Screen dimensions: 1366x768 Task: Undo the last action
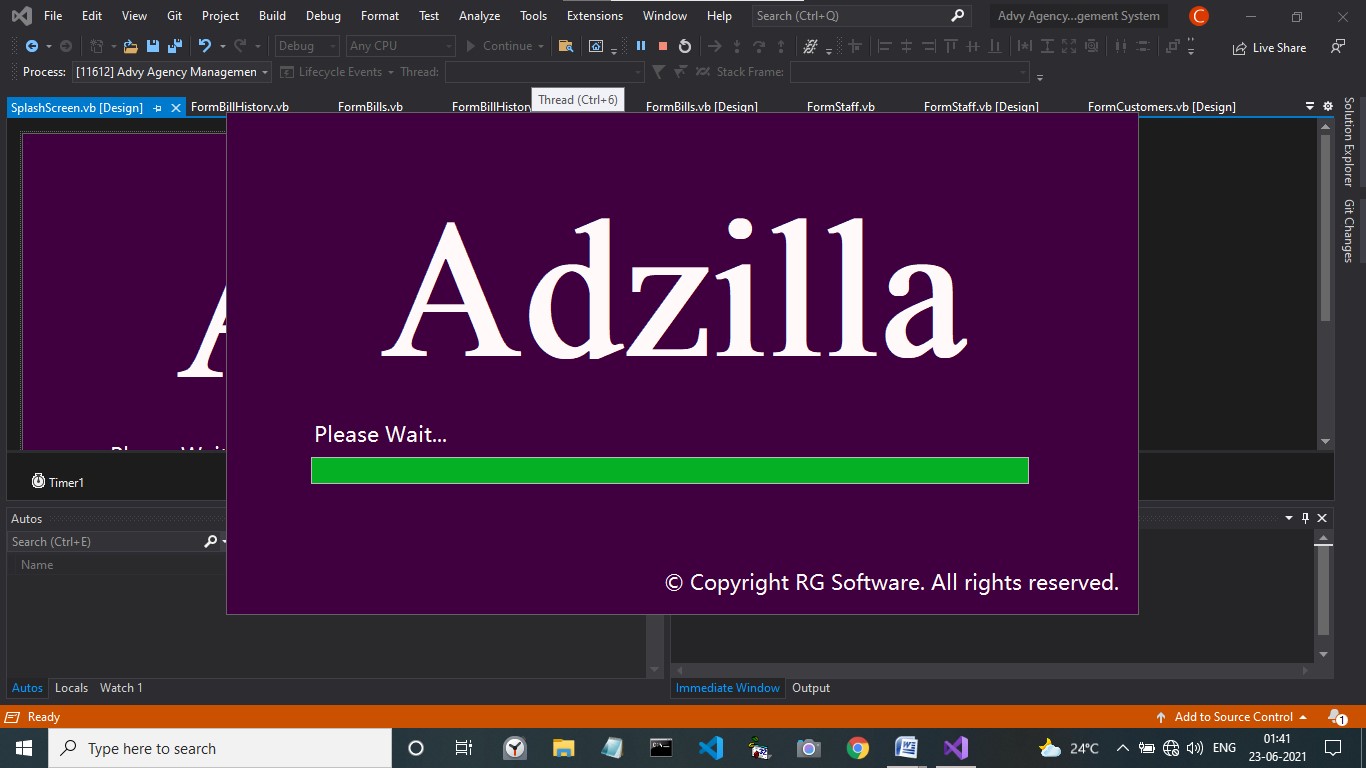tap(204, 46)
